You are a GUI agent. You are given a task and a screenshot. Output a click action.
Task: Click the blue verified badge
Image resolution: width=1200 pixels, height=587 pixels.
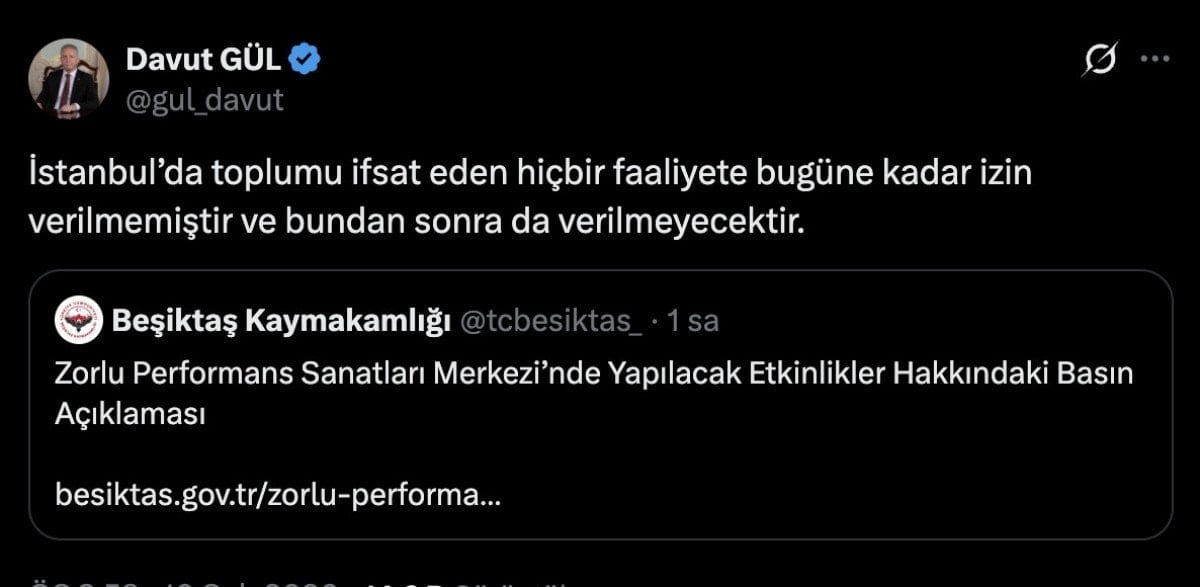pyautogui.click(x=305, y=62)
